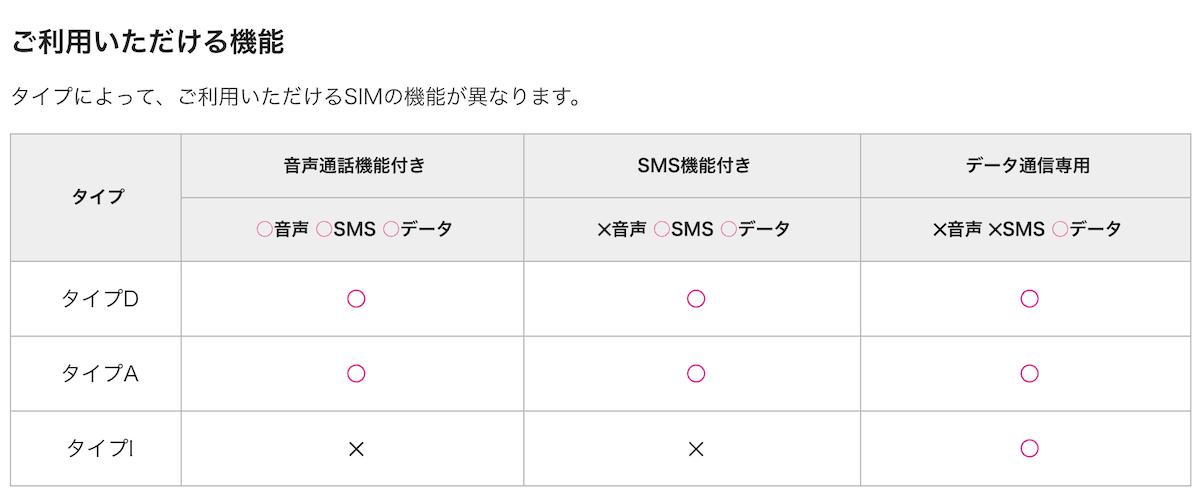
Task: Click the ×音声 ×SMS ○データ feature summary
Action: pos(1027,229)
